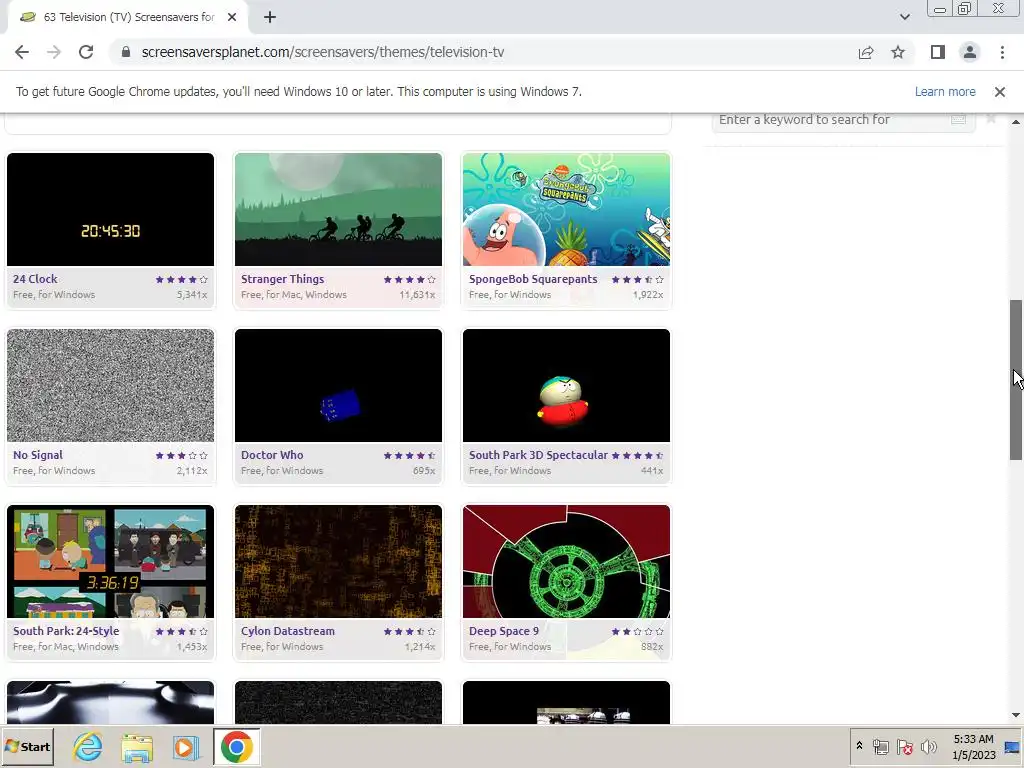
Task: Close the Television Screensavers tab
Action: tap(231, 17)
